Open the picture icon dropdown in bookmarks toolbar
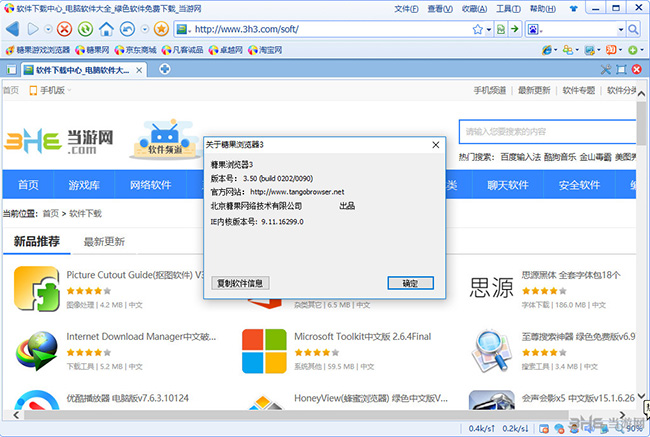 coord(599,50)
